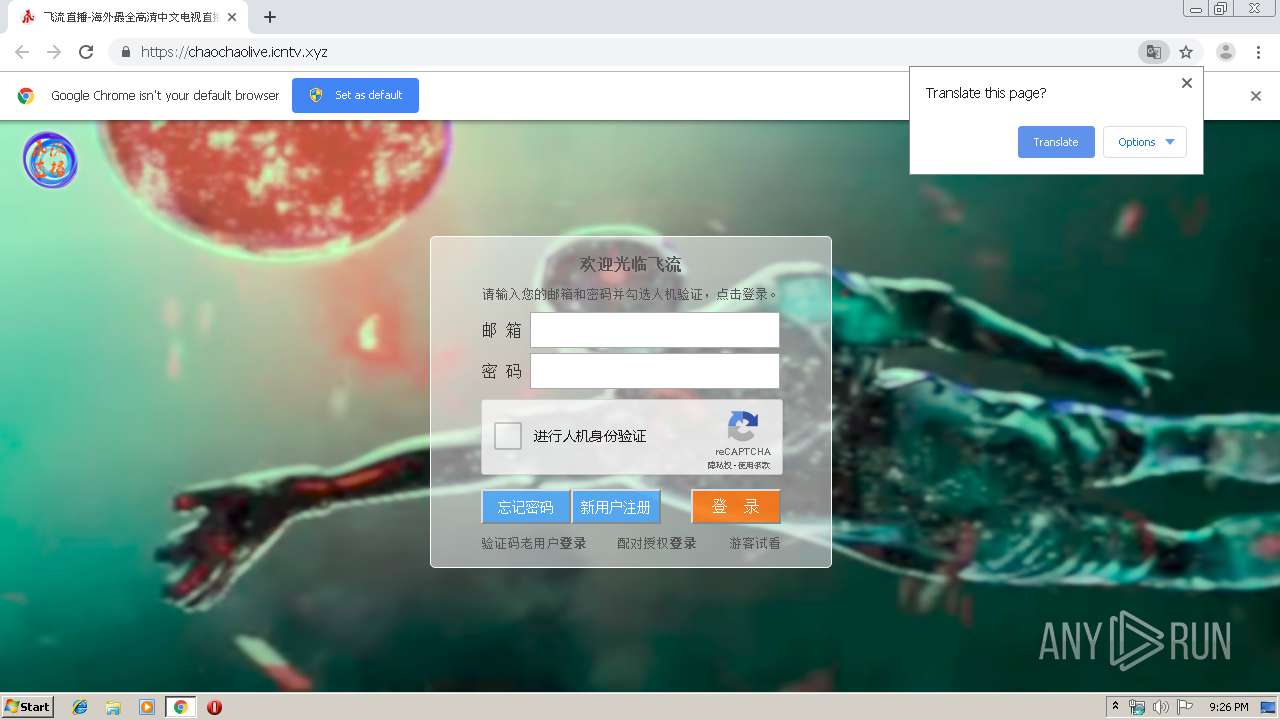Open File Explorer from taskbar
This screenshot has height=720, width=1280.
tap(113, 707)
